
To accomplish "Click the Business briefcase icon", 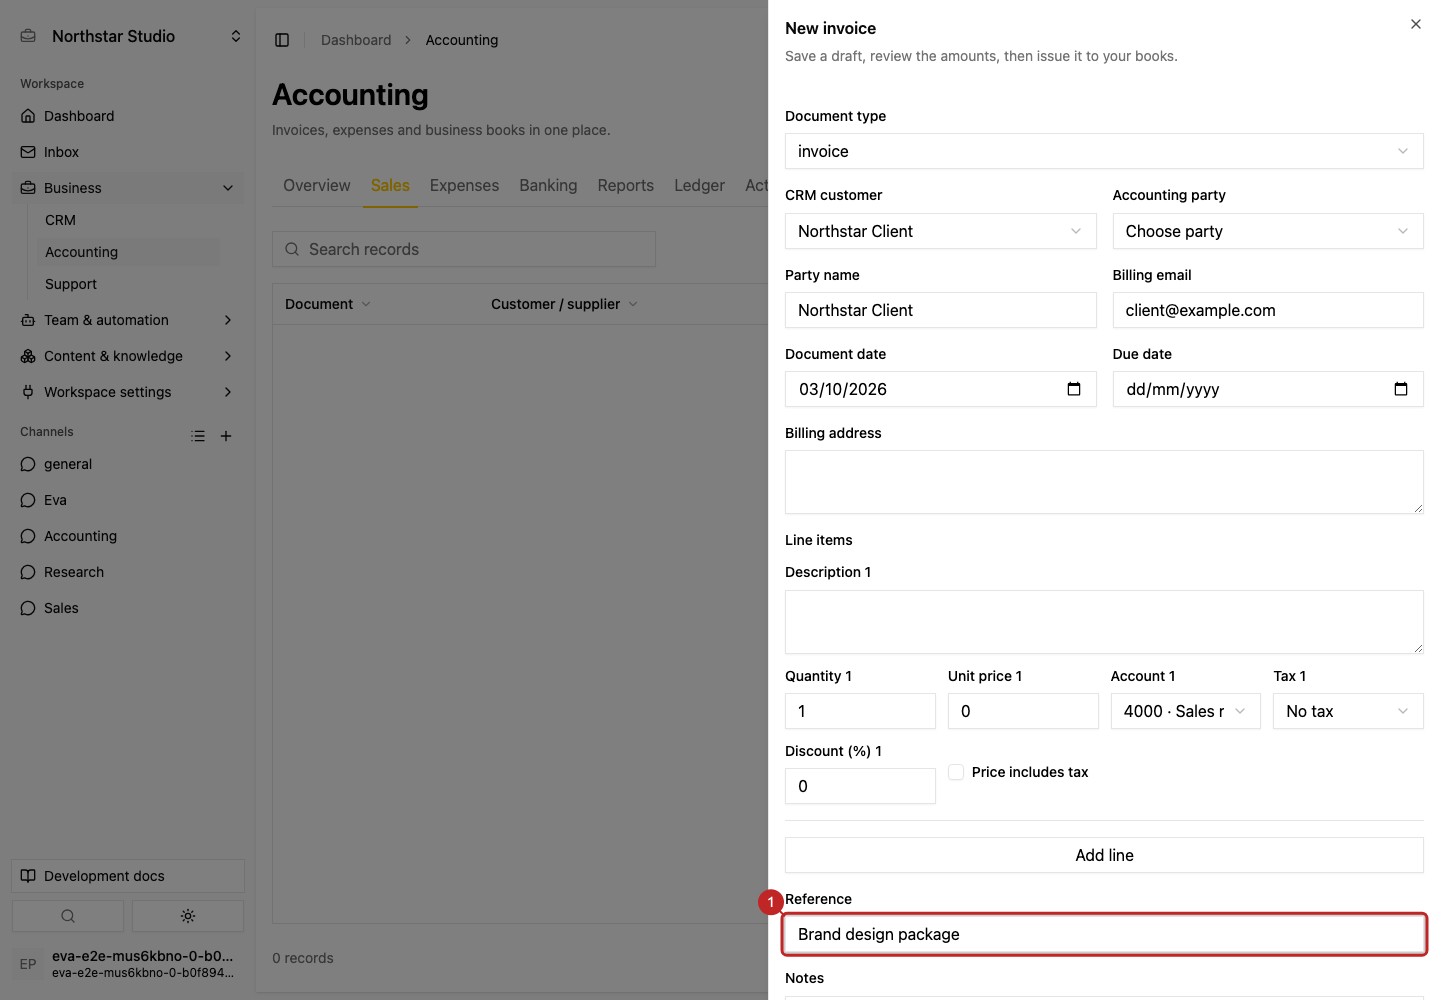I will pos(28,188).
